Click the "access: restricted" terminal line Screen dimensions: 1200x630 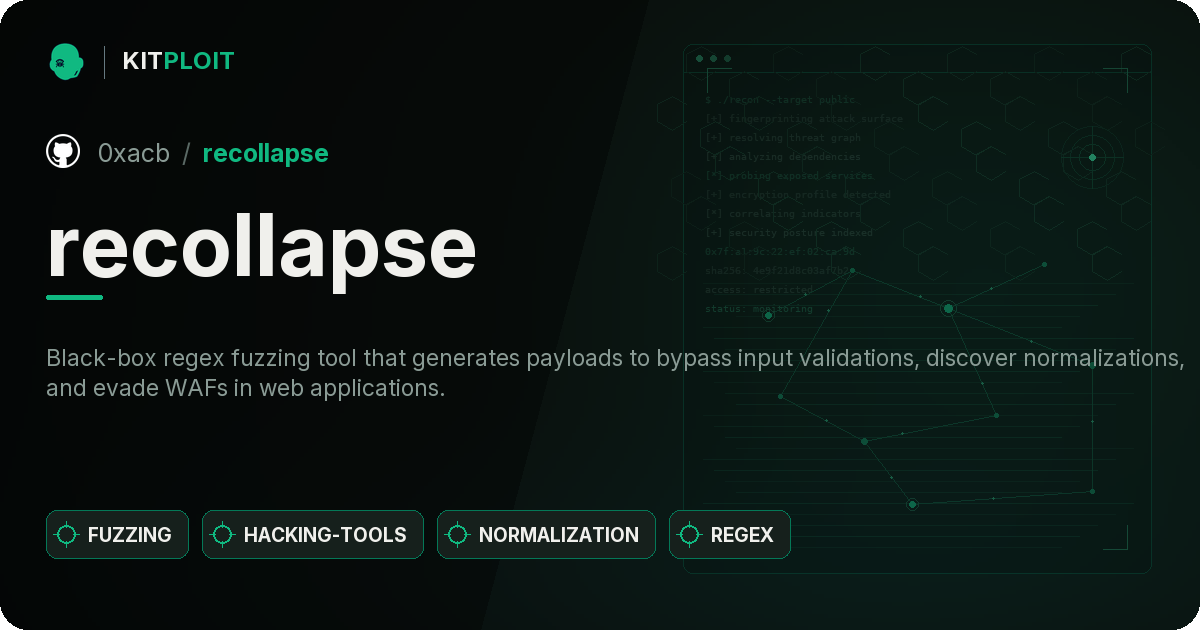pos(759,290)
